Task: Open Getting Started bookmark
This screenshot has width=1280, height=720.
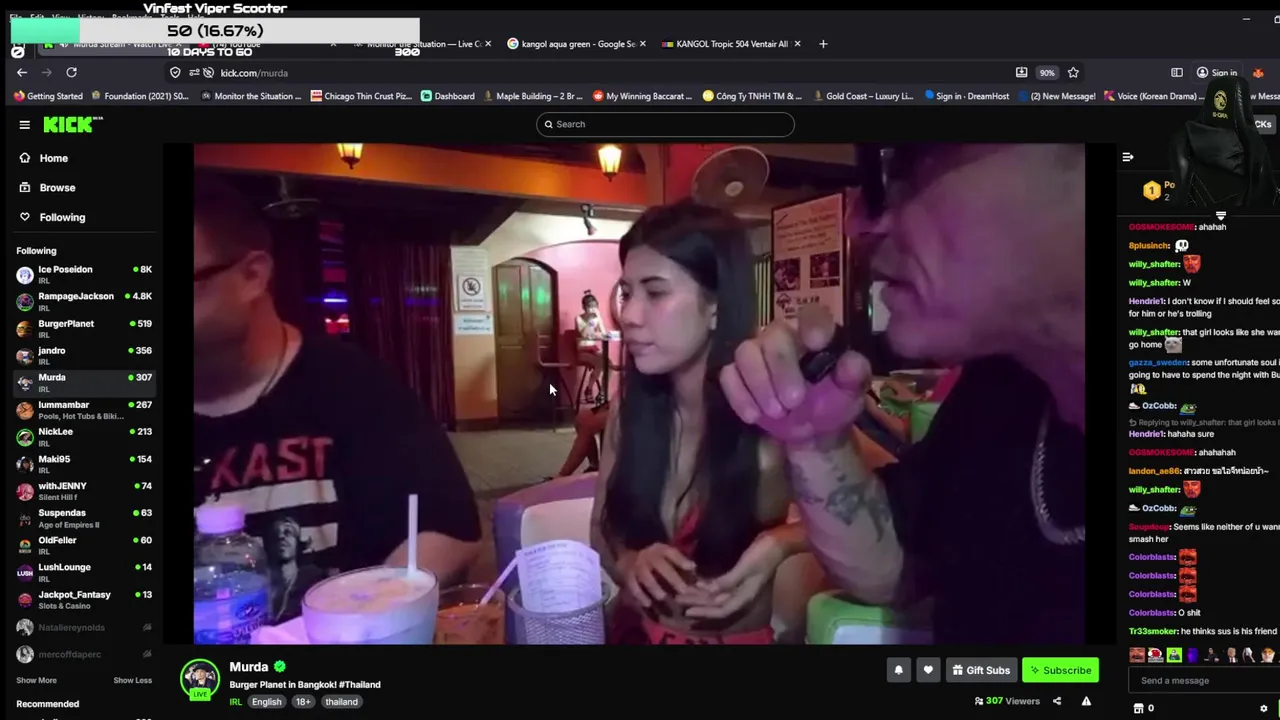Action: coord(48,96)
